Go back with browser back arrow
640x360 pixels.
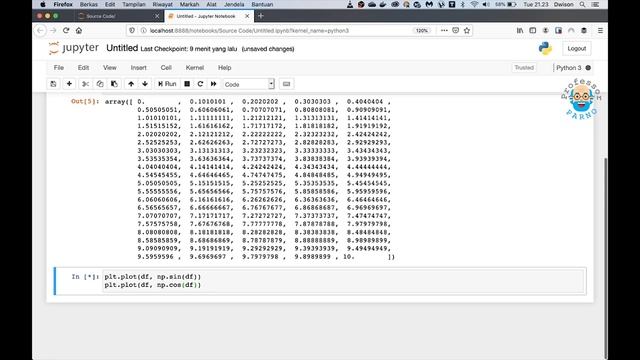(40, 31)
